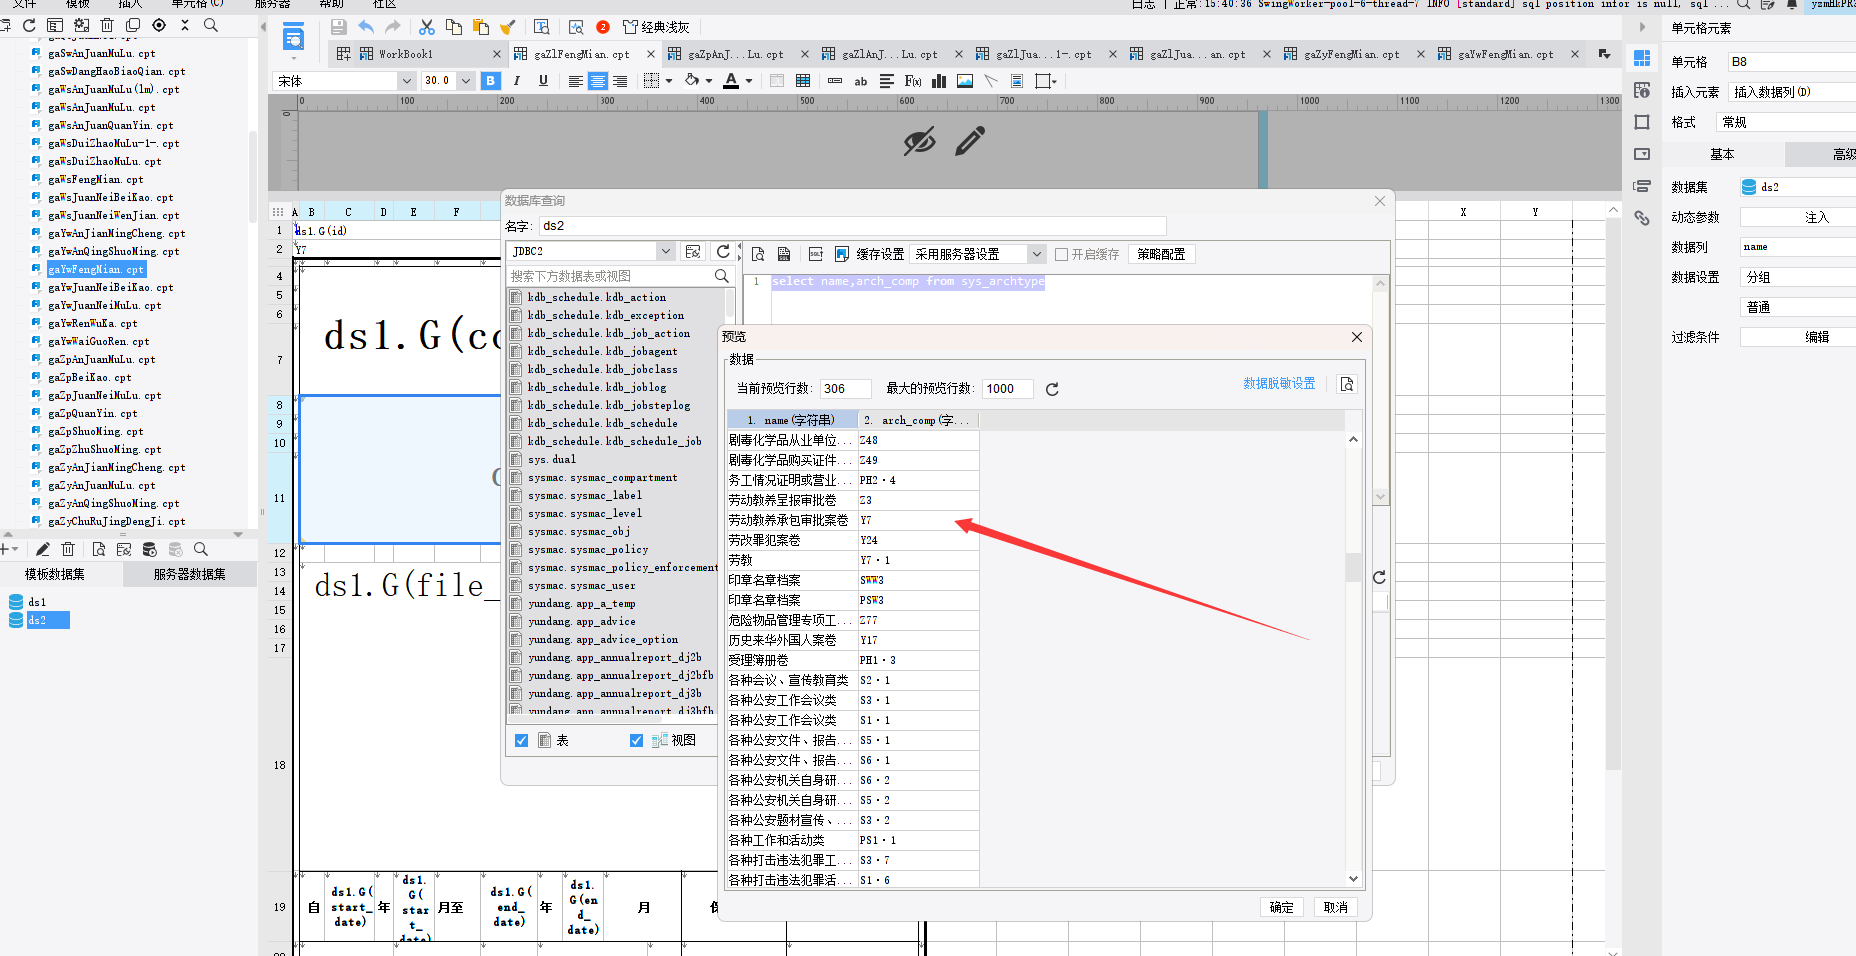Align cell text center

[598, 81]
